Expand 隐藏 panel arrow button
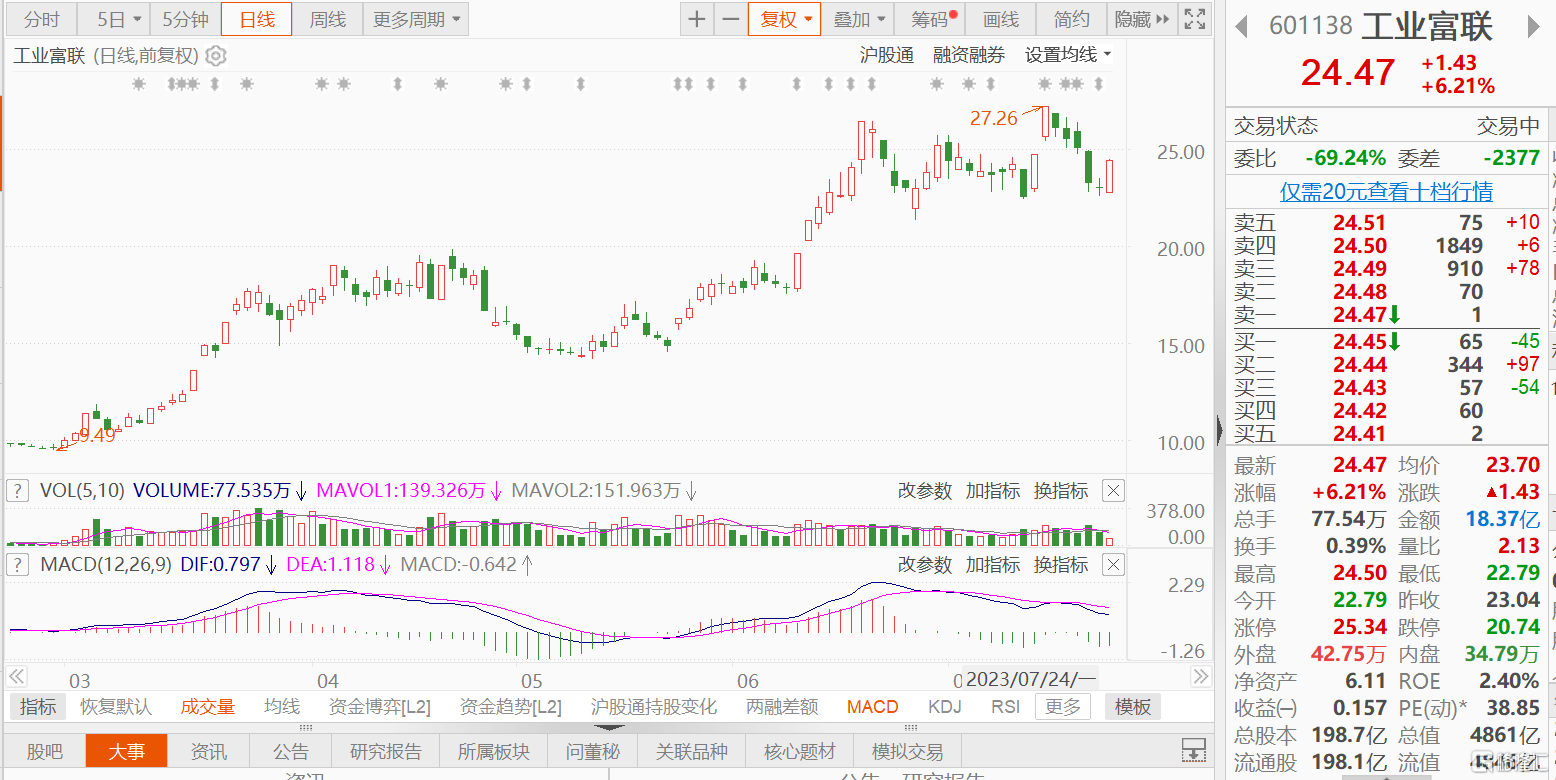The width and height of the screenshot is (1556, 780). 1142,19
